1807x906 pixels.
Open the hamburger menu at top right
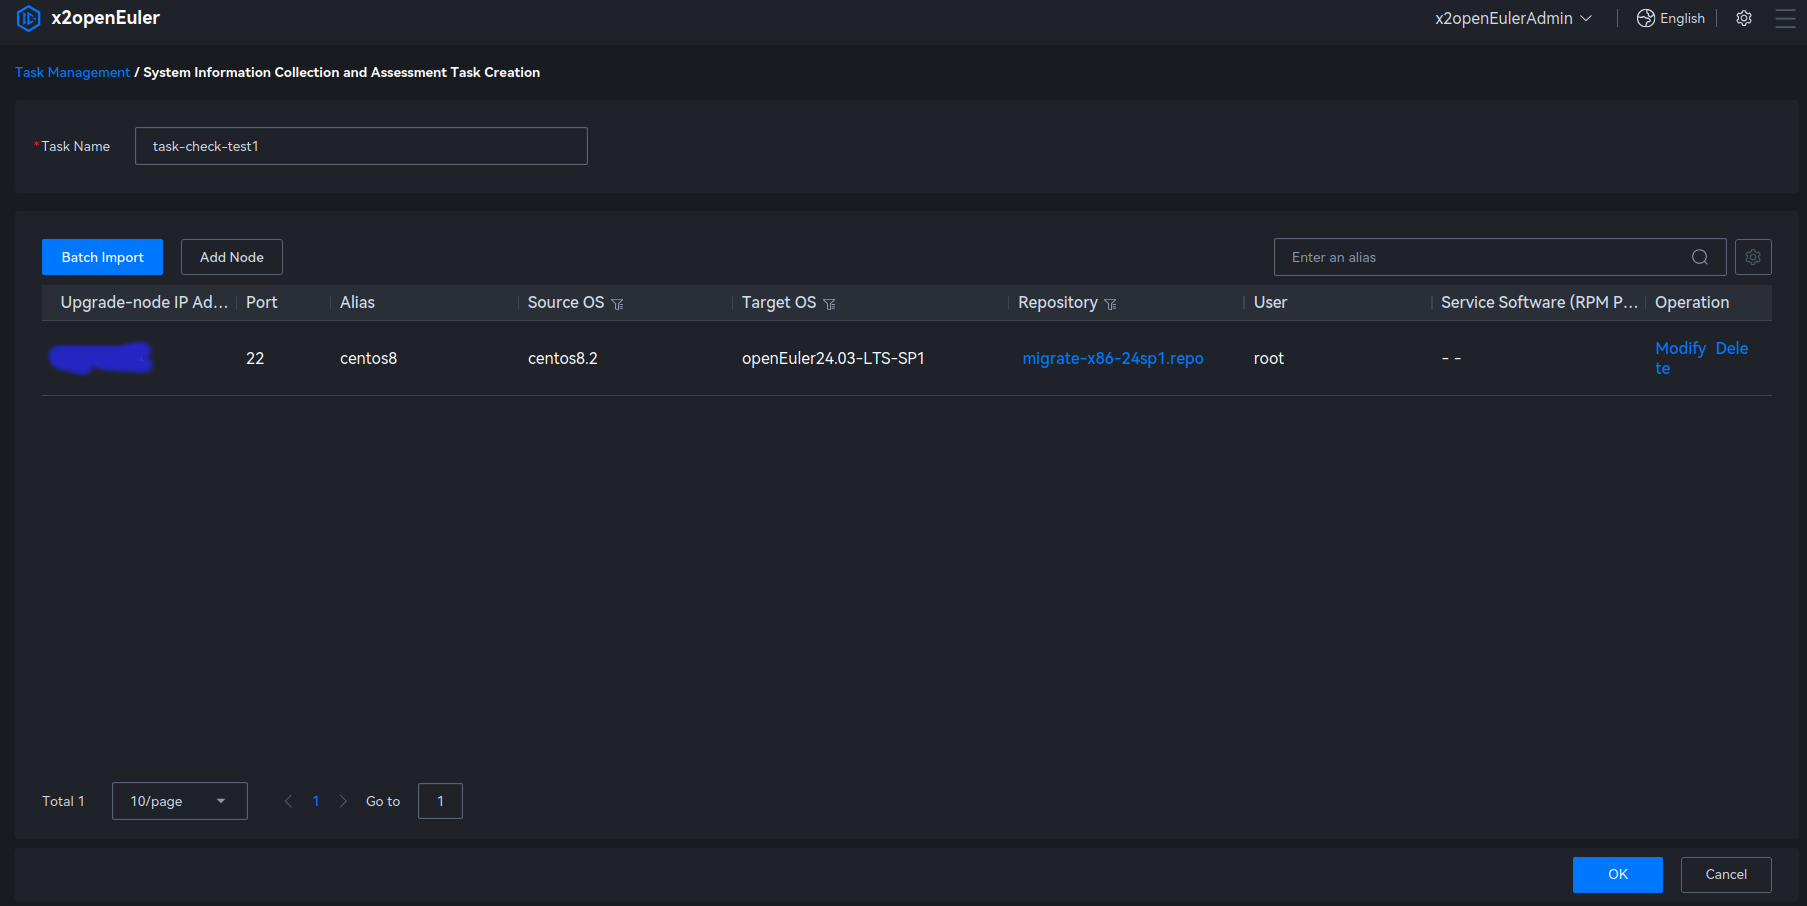1785,18
